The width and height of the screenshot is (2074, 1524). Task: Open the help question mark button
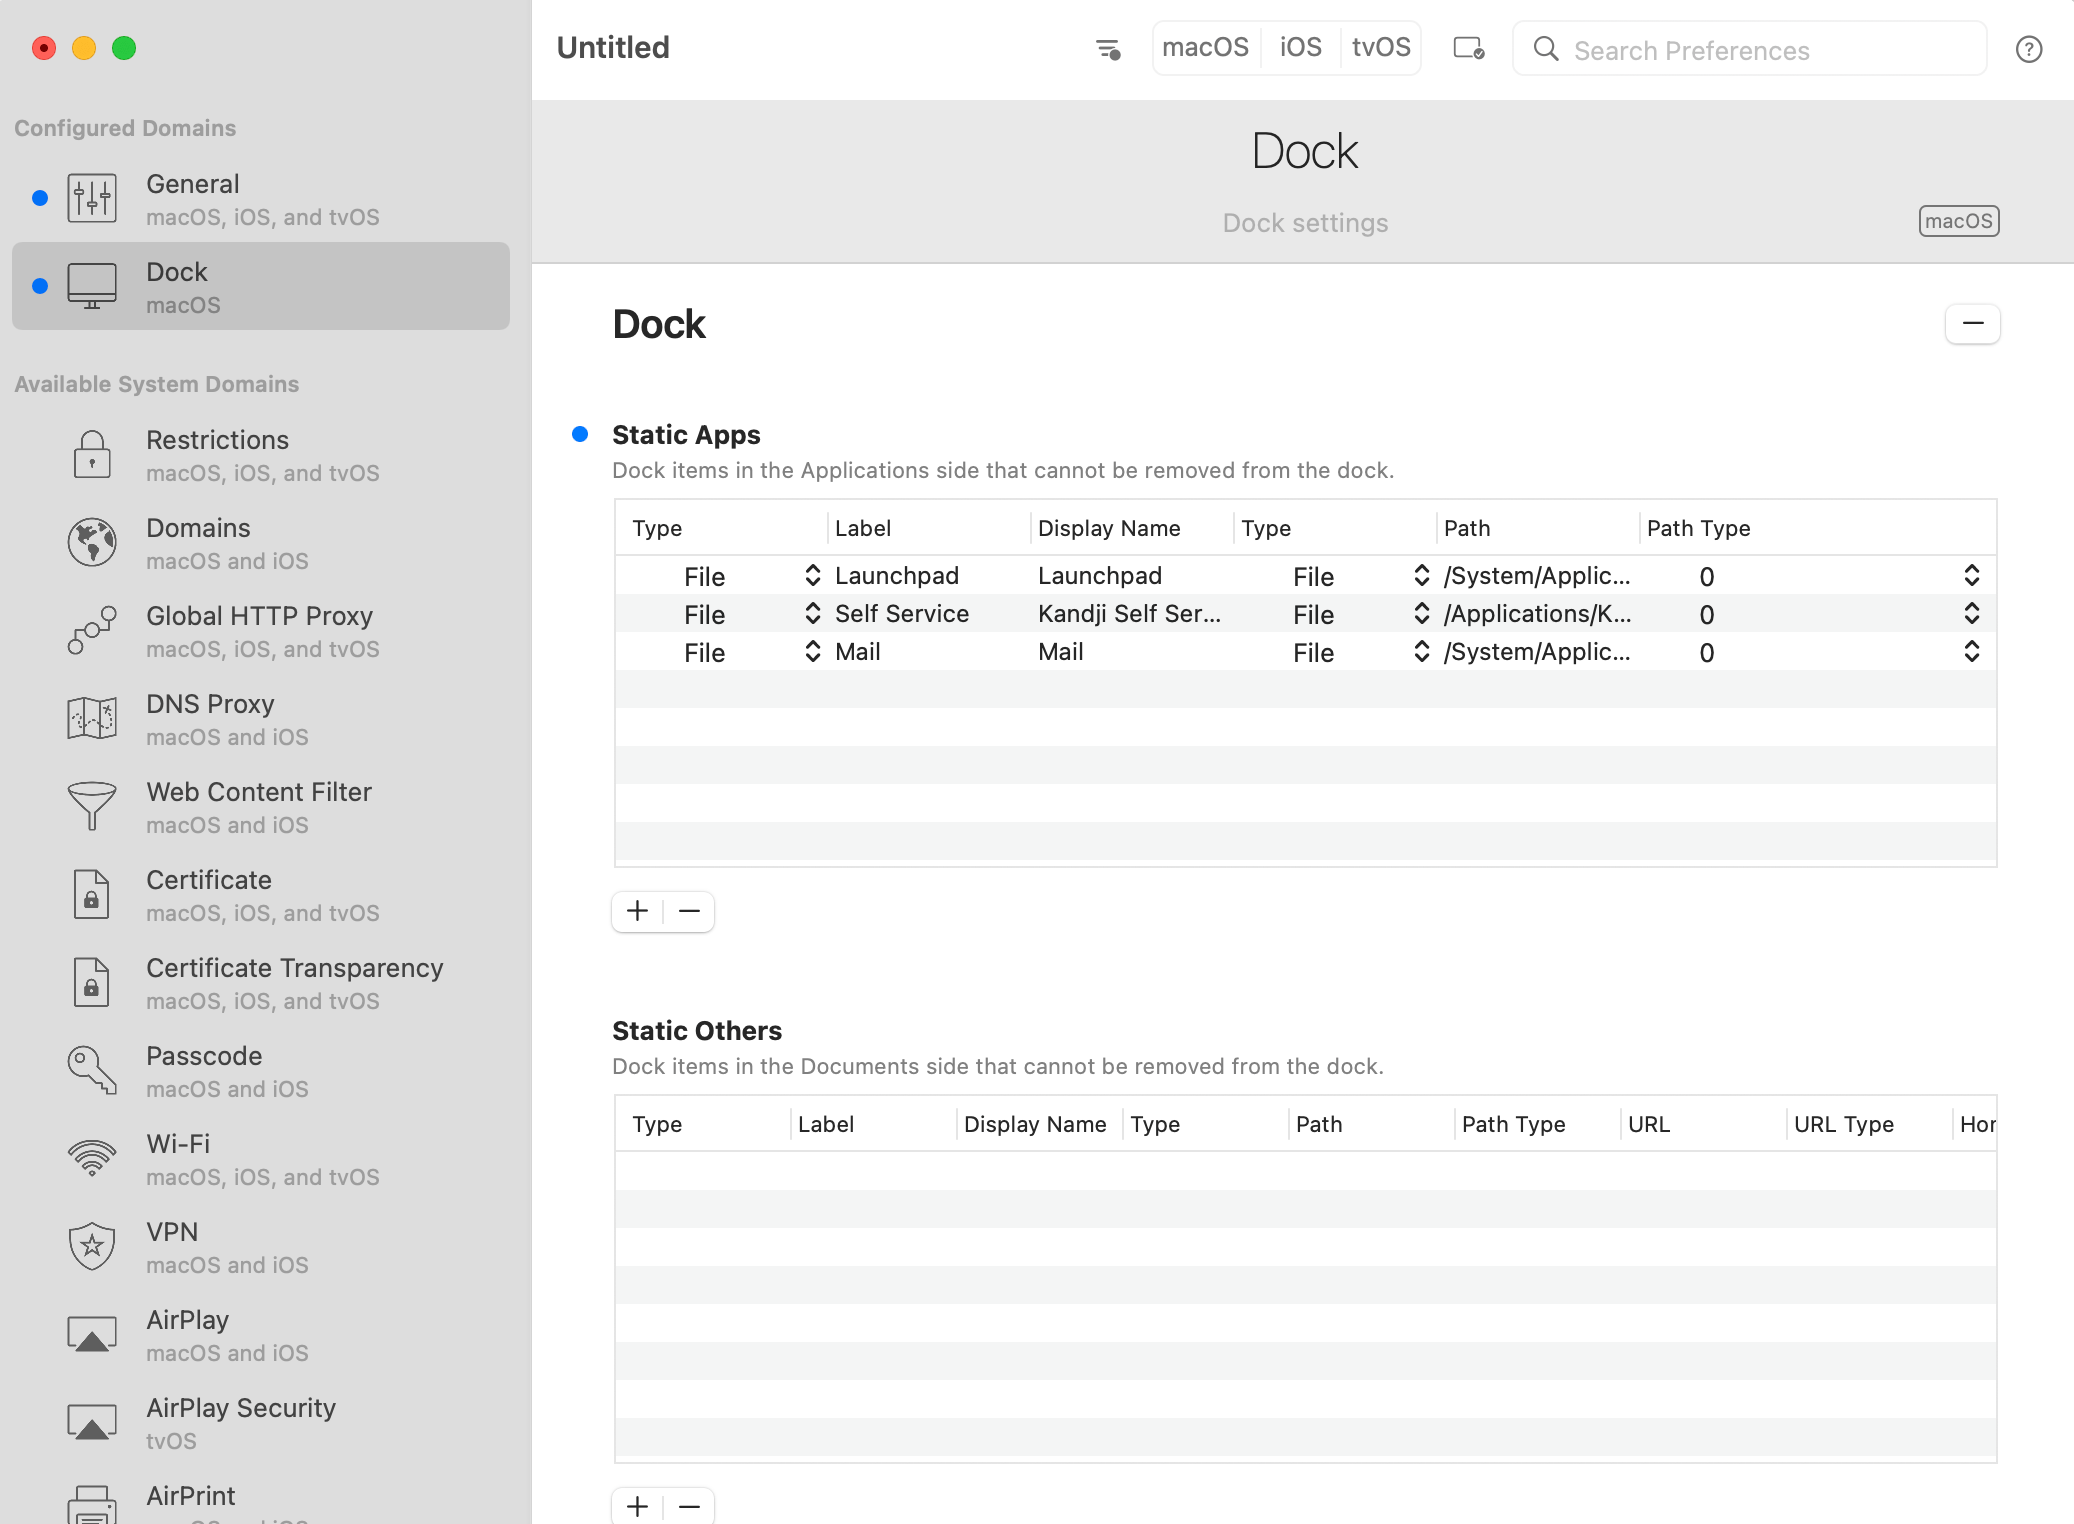[x=2029, y=49]
